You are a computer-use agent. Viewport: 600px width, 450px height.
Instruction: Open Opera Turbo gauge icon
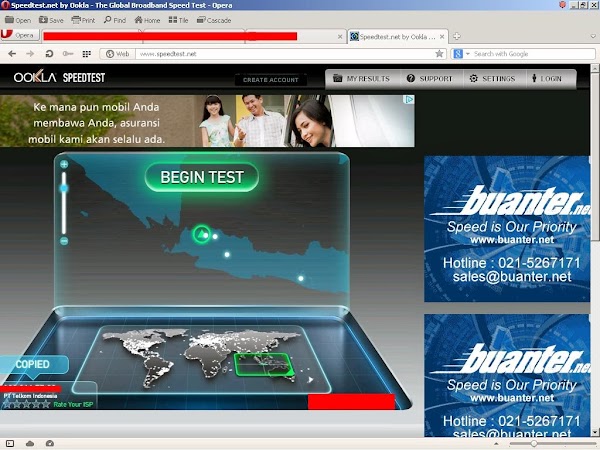50,444
